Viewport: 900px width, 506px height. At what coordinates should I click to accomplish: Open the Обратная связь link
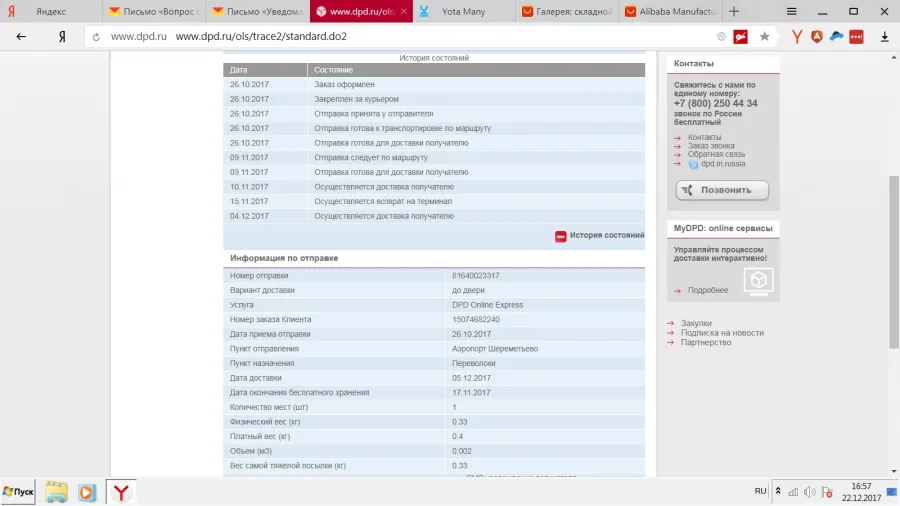click(x=716, y=154)
